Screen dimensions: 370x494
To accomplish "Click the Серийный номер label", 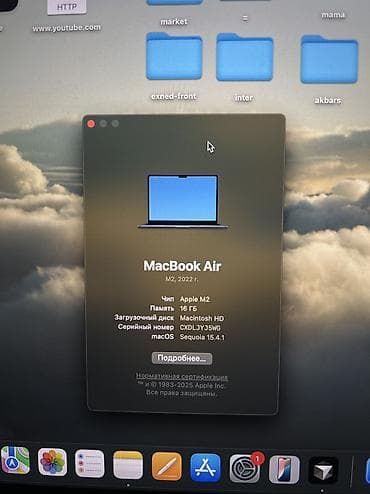I will click(x=146, y=327).
